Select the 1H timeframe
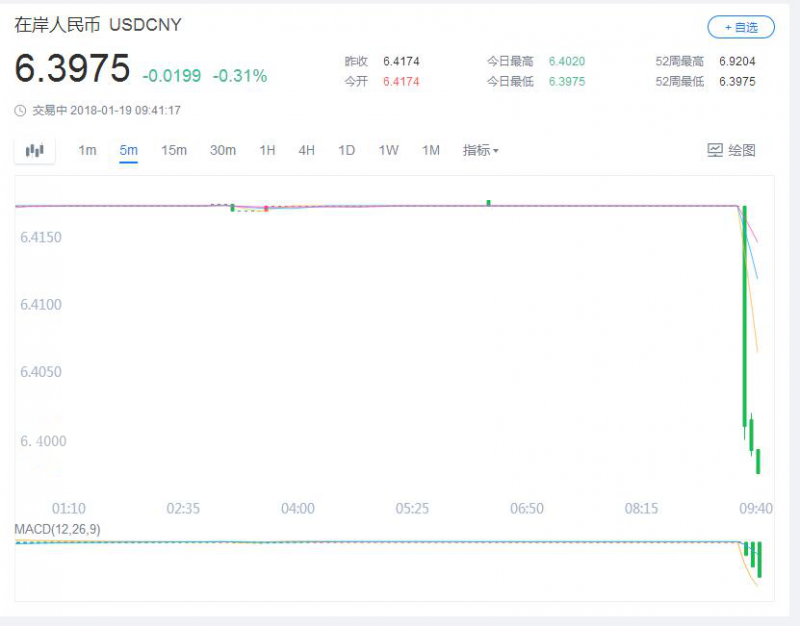Viewport: 800px width, 626px height. 267,151
